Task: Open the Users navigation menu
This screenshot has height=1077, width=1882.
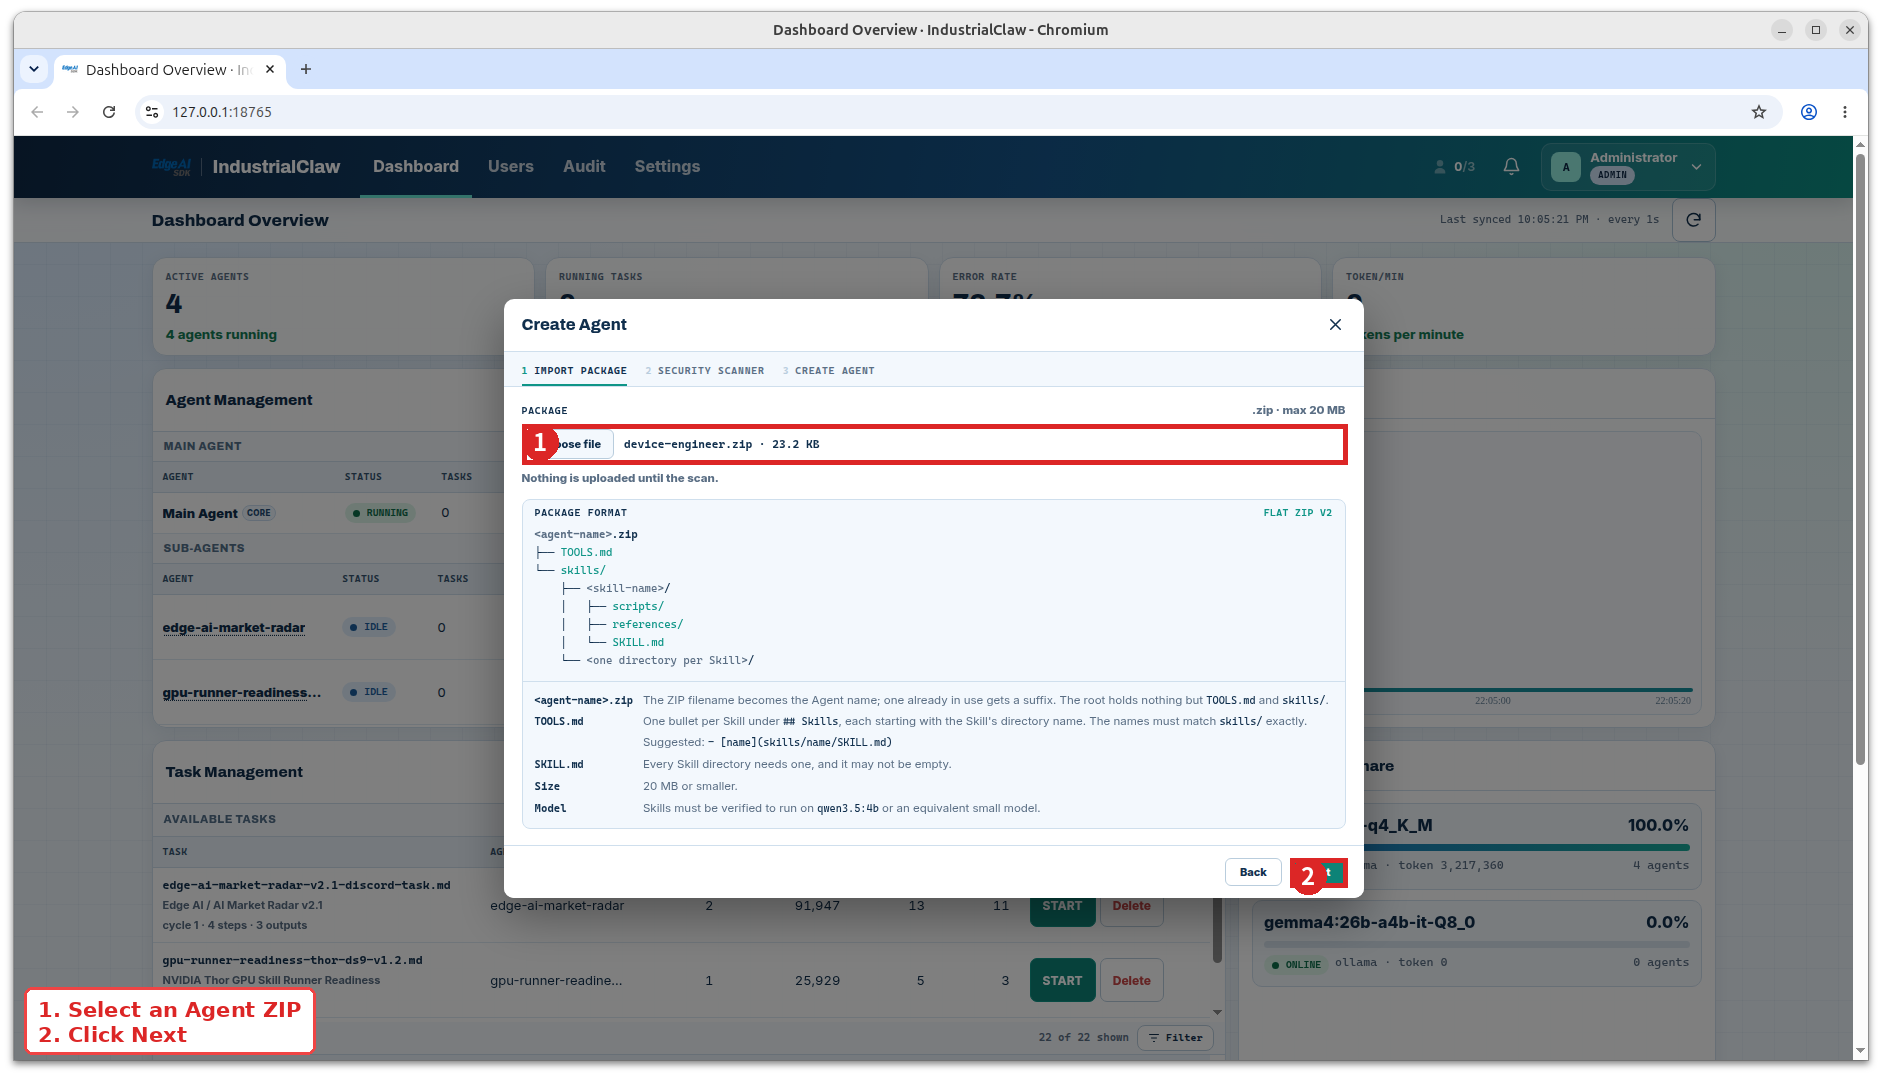Action: 510,167
